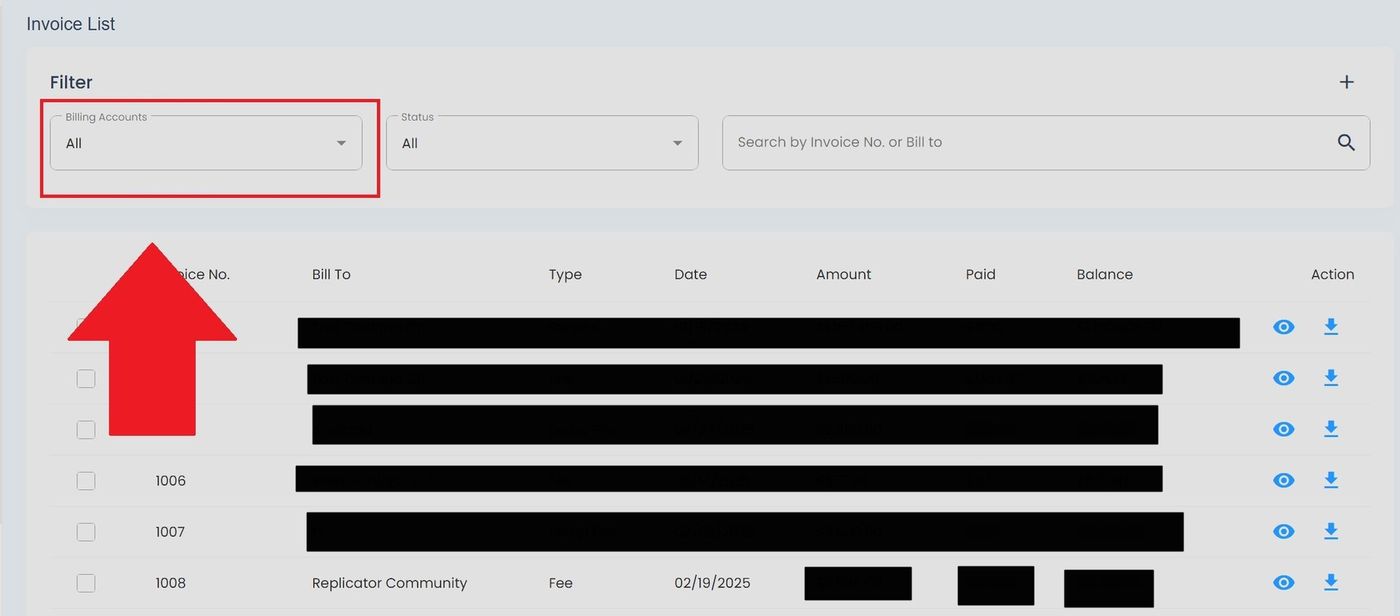This screenshot has width=1400, height=616.
Task: Sort by the Bill To column header
Action: (331, 274)
